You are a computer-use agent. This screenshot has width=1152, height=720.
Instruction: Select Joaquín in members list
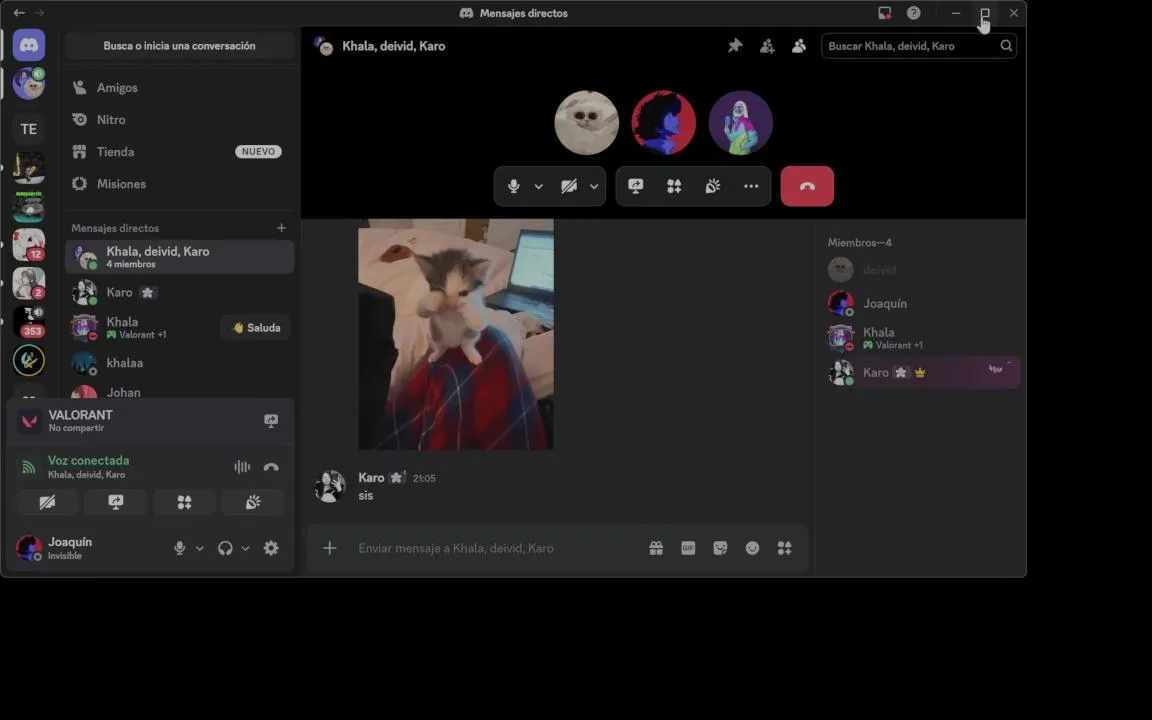(x=923, y=303)
